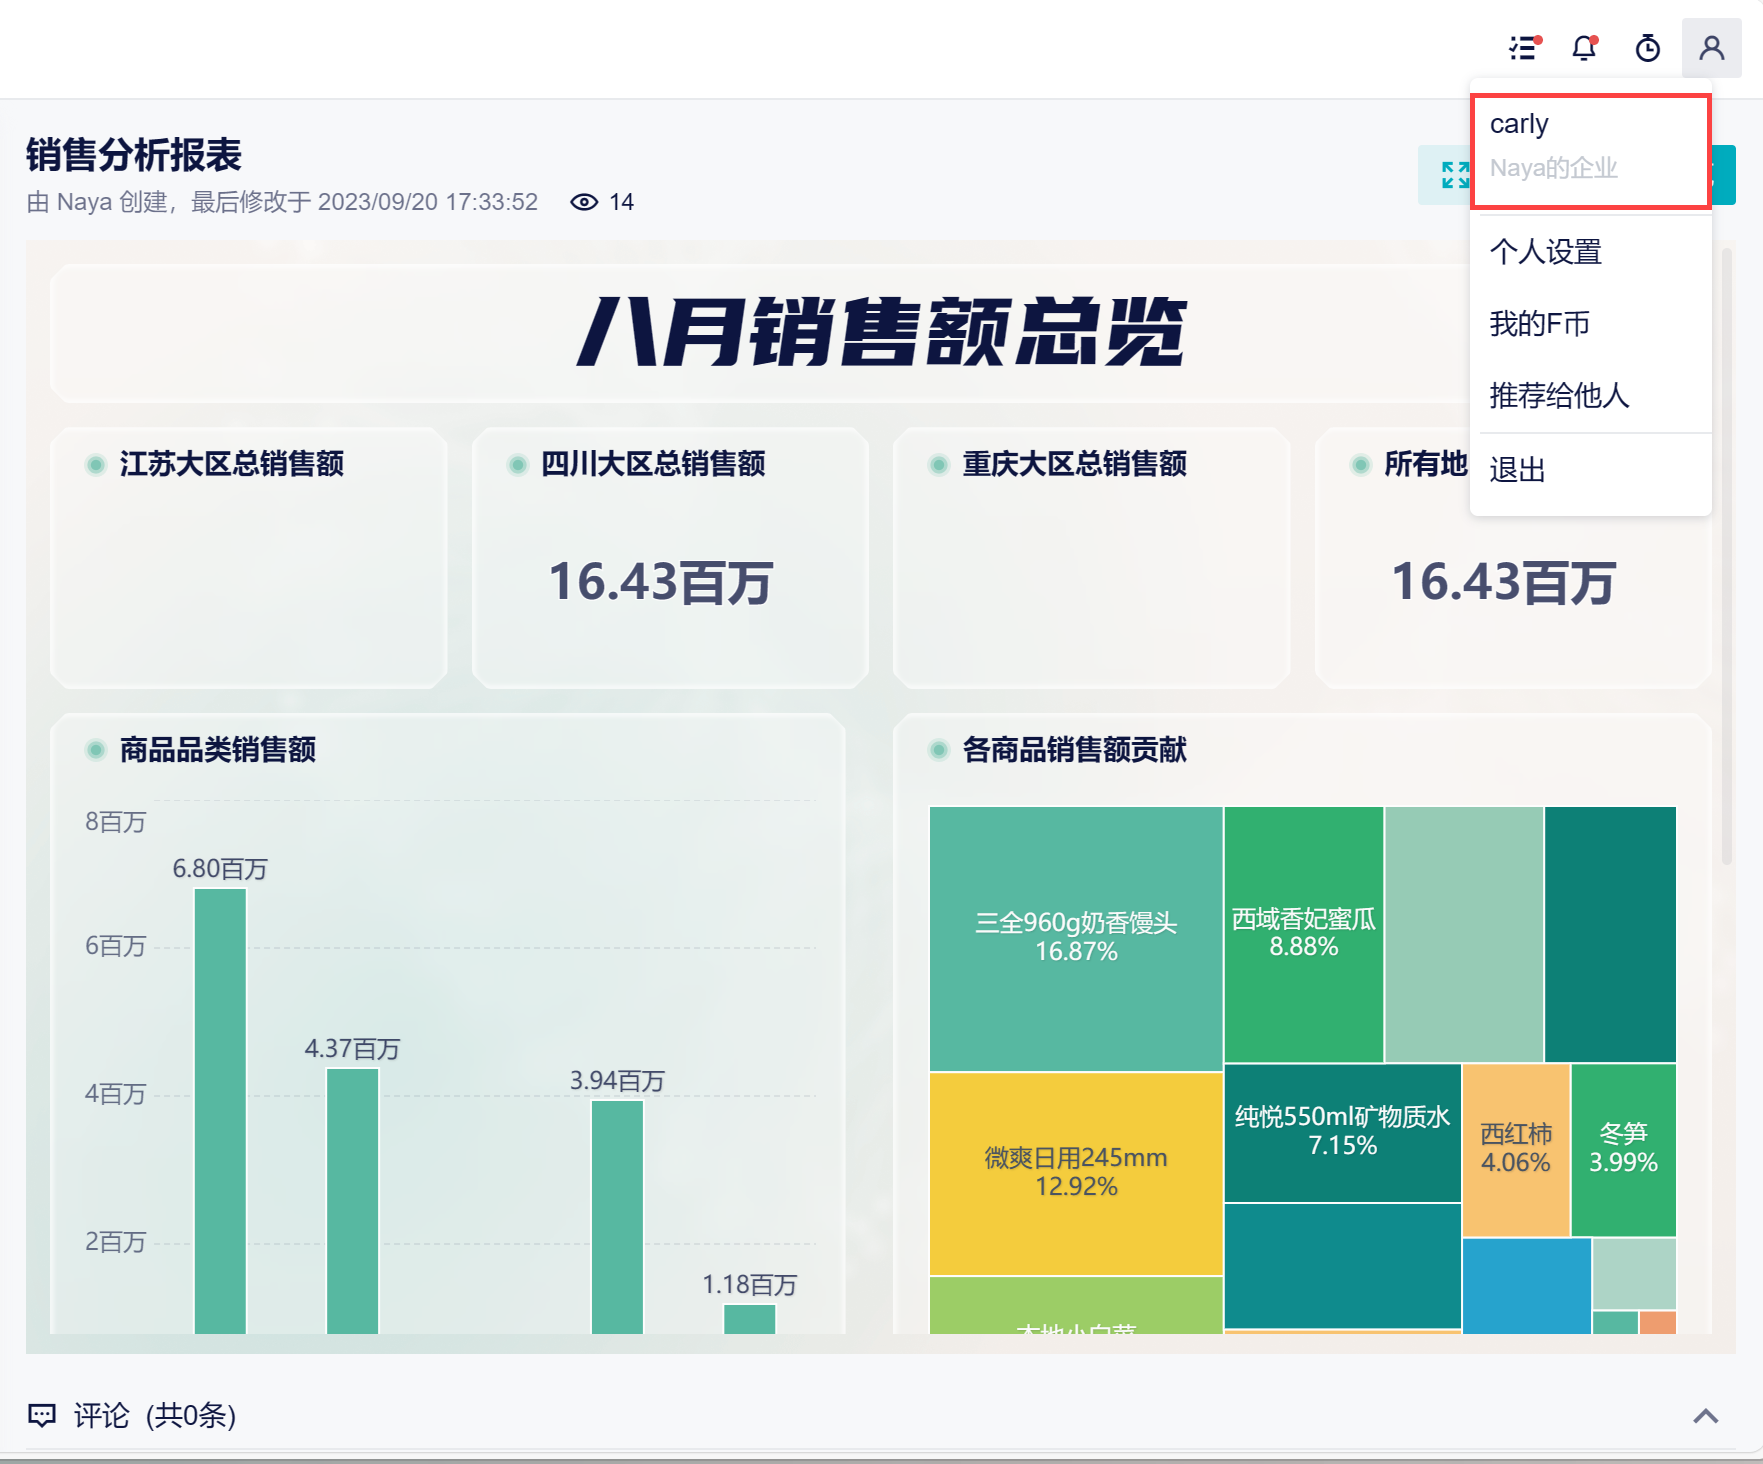
Task: Select the 微爽日用245mm 12.92% treemap block
Action: (x=1076, y=1174)
